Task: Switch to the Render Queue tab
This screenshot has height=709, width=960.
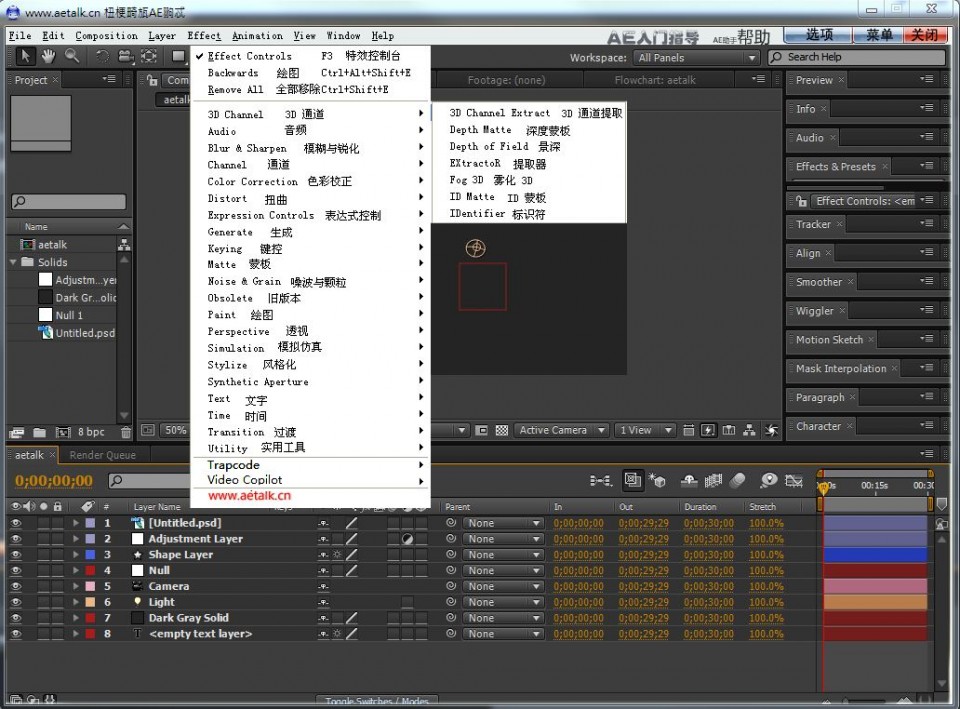Action: tap(102, 455)
